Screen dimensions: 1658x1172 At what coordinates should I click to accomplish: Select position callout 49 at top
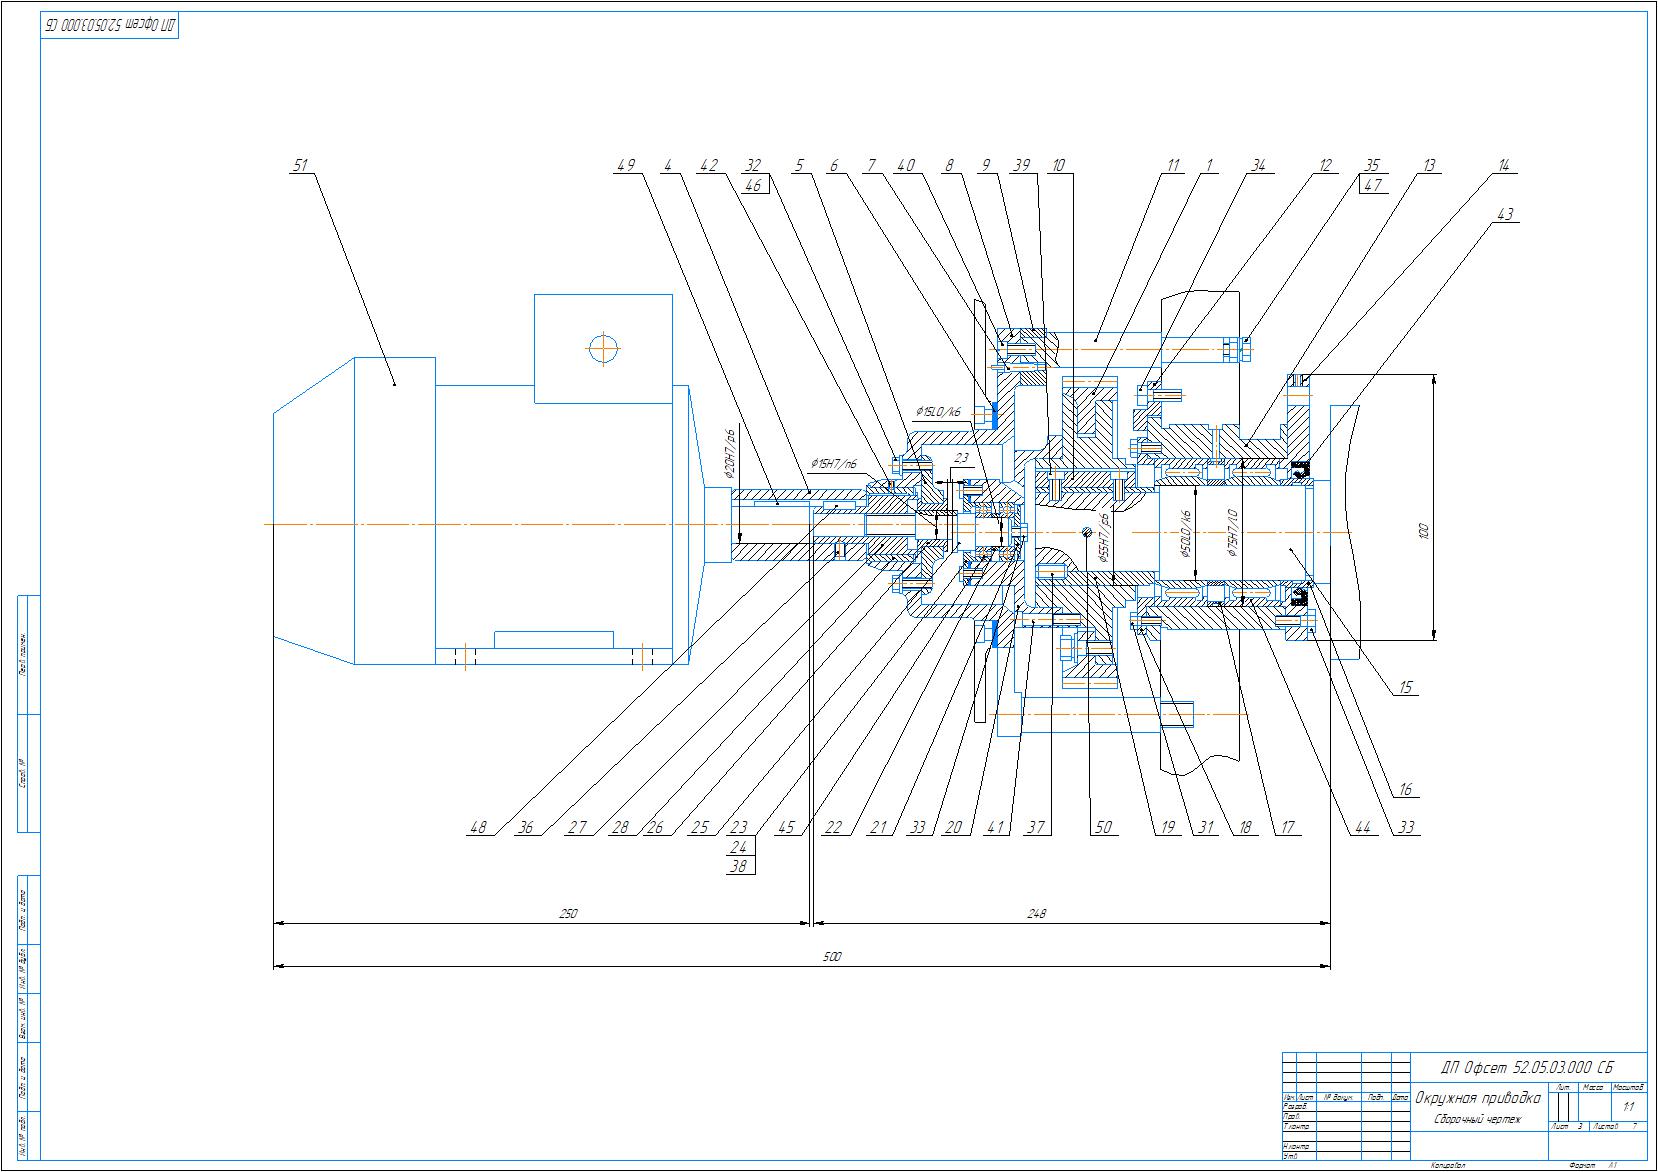click(x=626, y=165)
